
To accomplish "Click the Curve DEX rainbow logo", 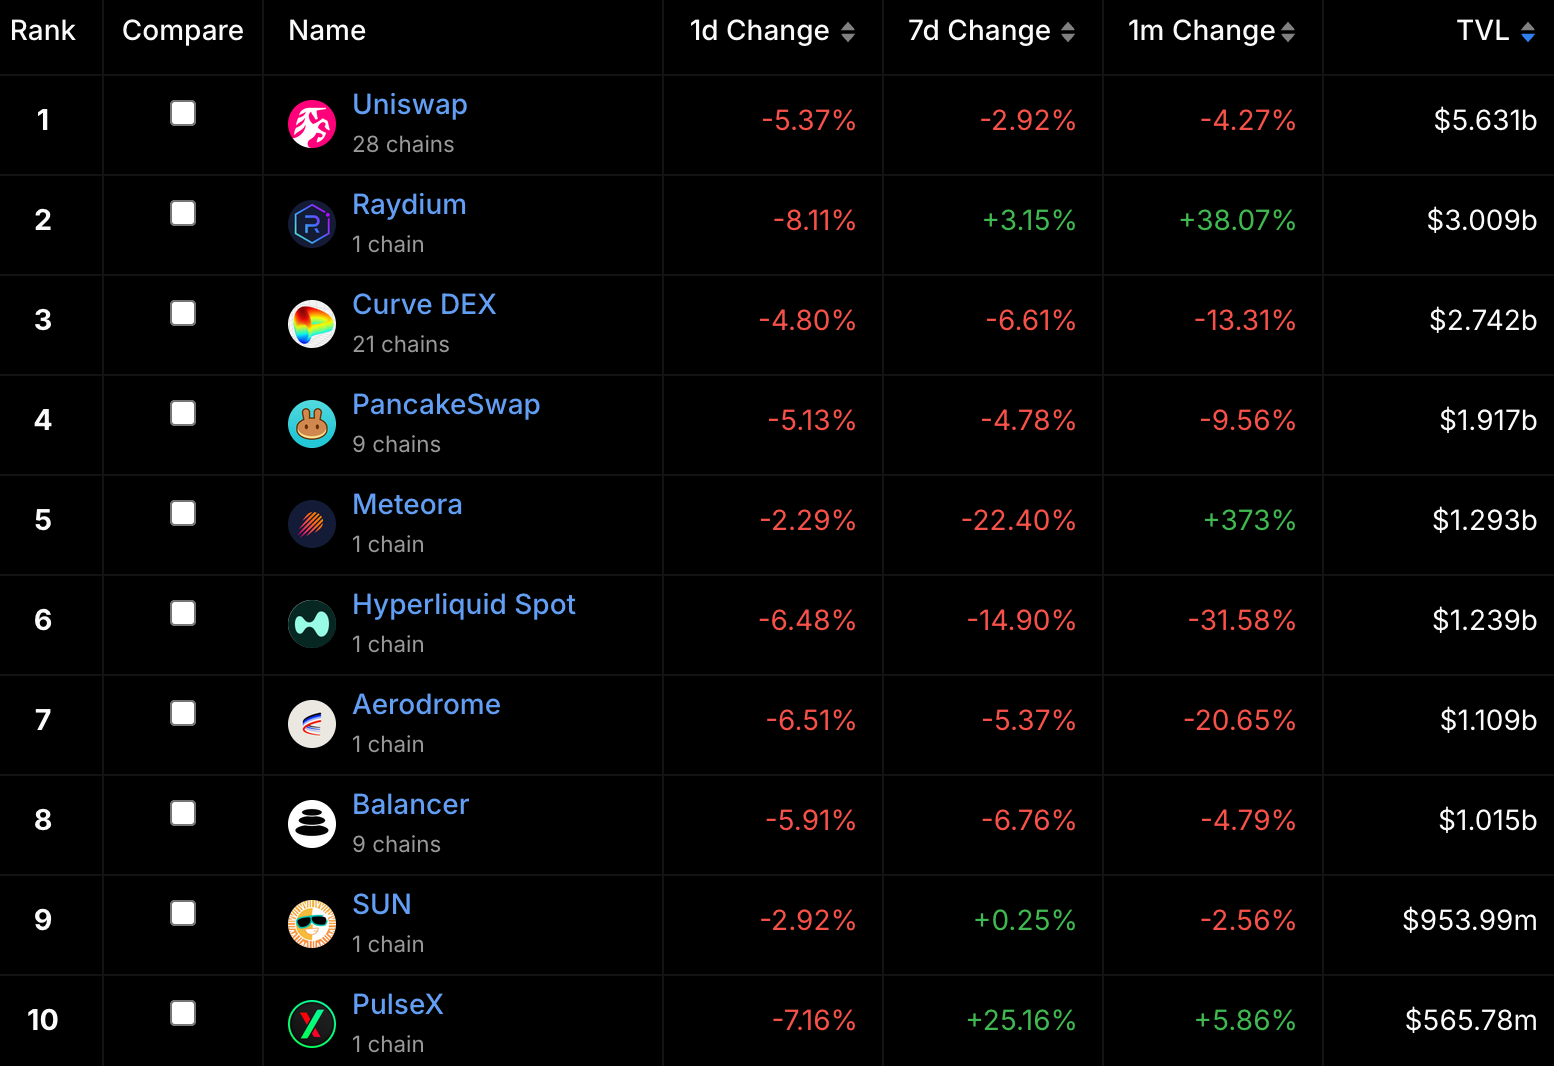I will 312,324.
